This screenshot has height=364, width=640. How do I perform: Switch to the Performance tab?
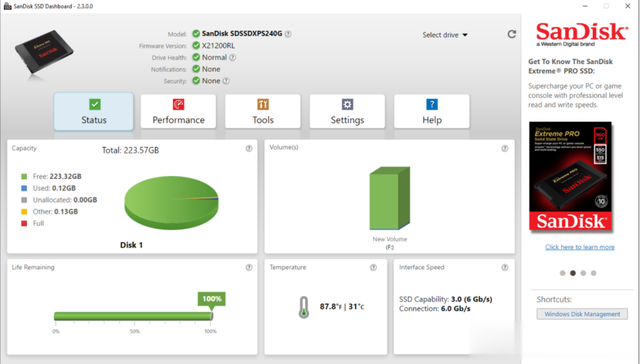178,111
